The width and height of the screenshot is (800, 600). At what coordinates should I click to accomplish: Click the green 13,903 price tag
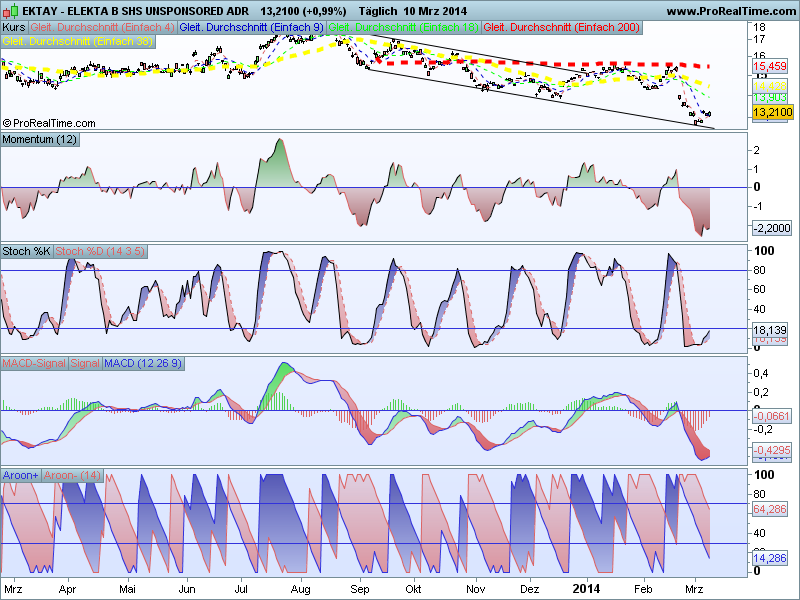[x=769, y=97]
